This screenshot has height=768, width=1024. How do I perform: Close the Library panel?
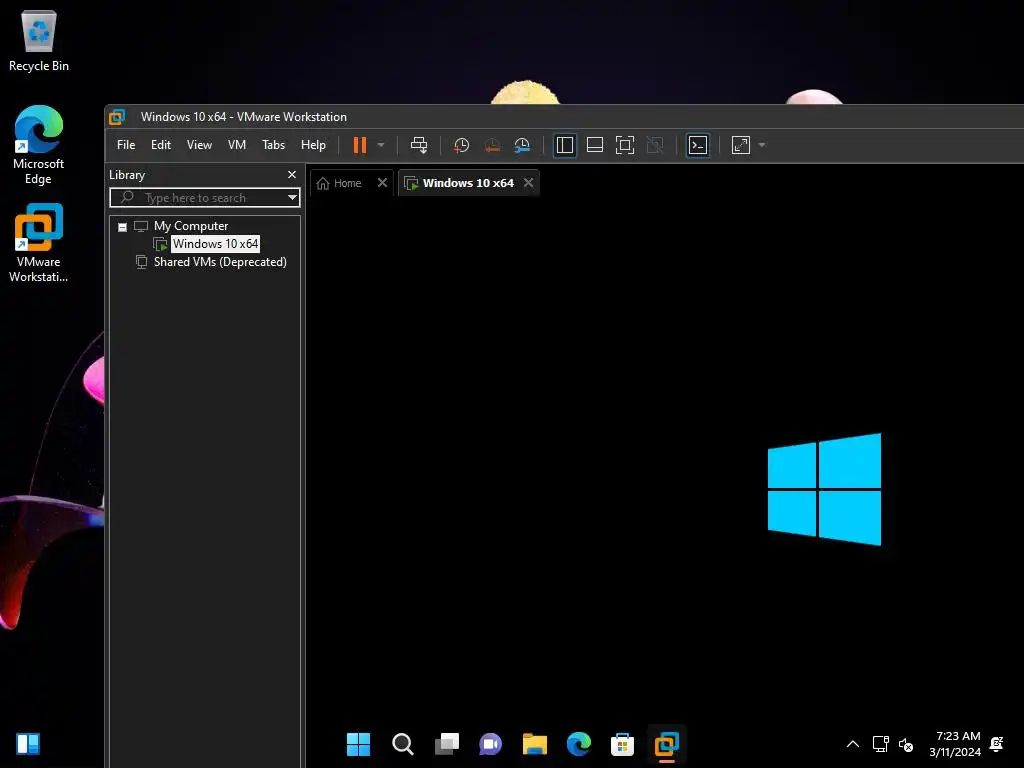click(x=292, y=174)
